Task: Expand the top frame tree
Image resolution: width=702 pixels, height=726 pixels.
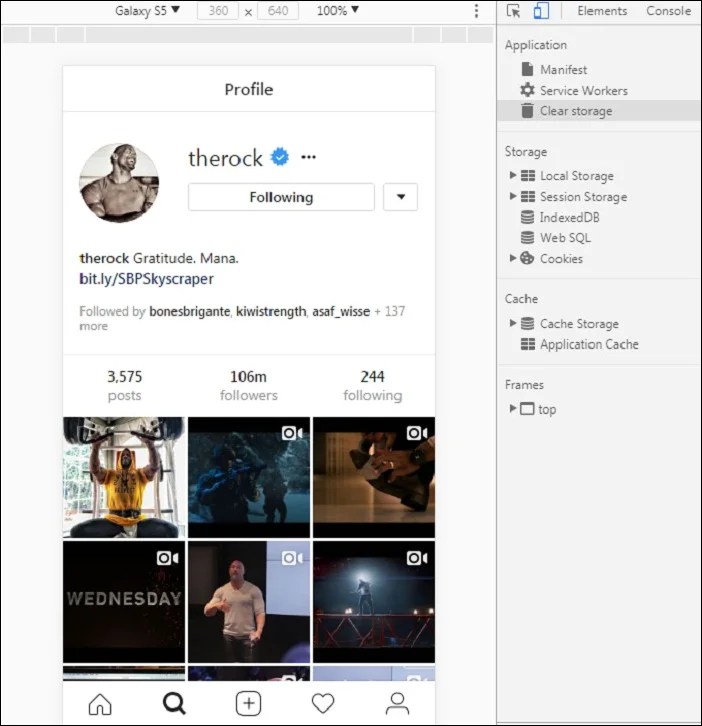Action: click(513, 408)
